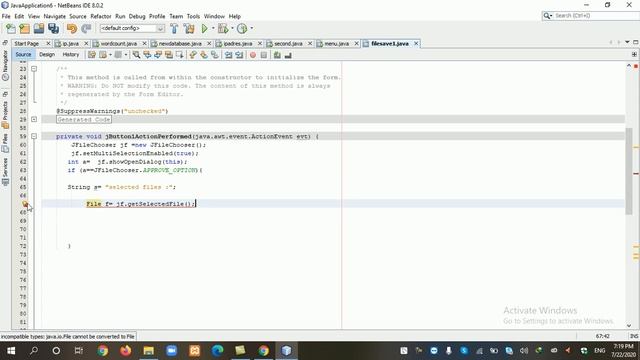Screen dimensions: 640x360
Task: Open the editor document list dropdown arrow
Action: pos(627,42)
